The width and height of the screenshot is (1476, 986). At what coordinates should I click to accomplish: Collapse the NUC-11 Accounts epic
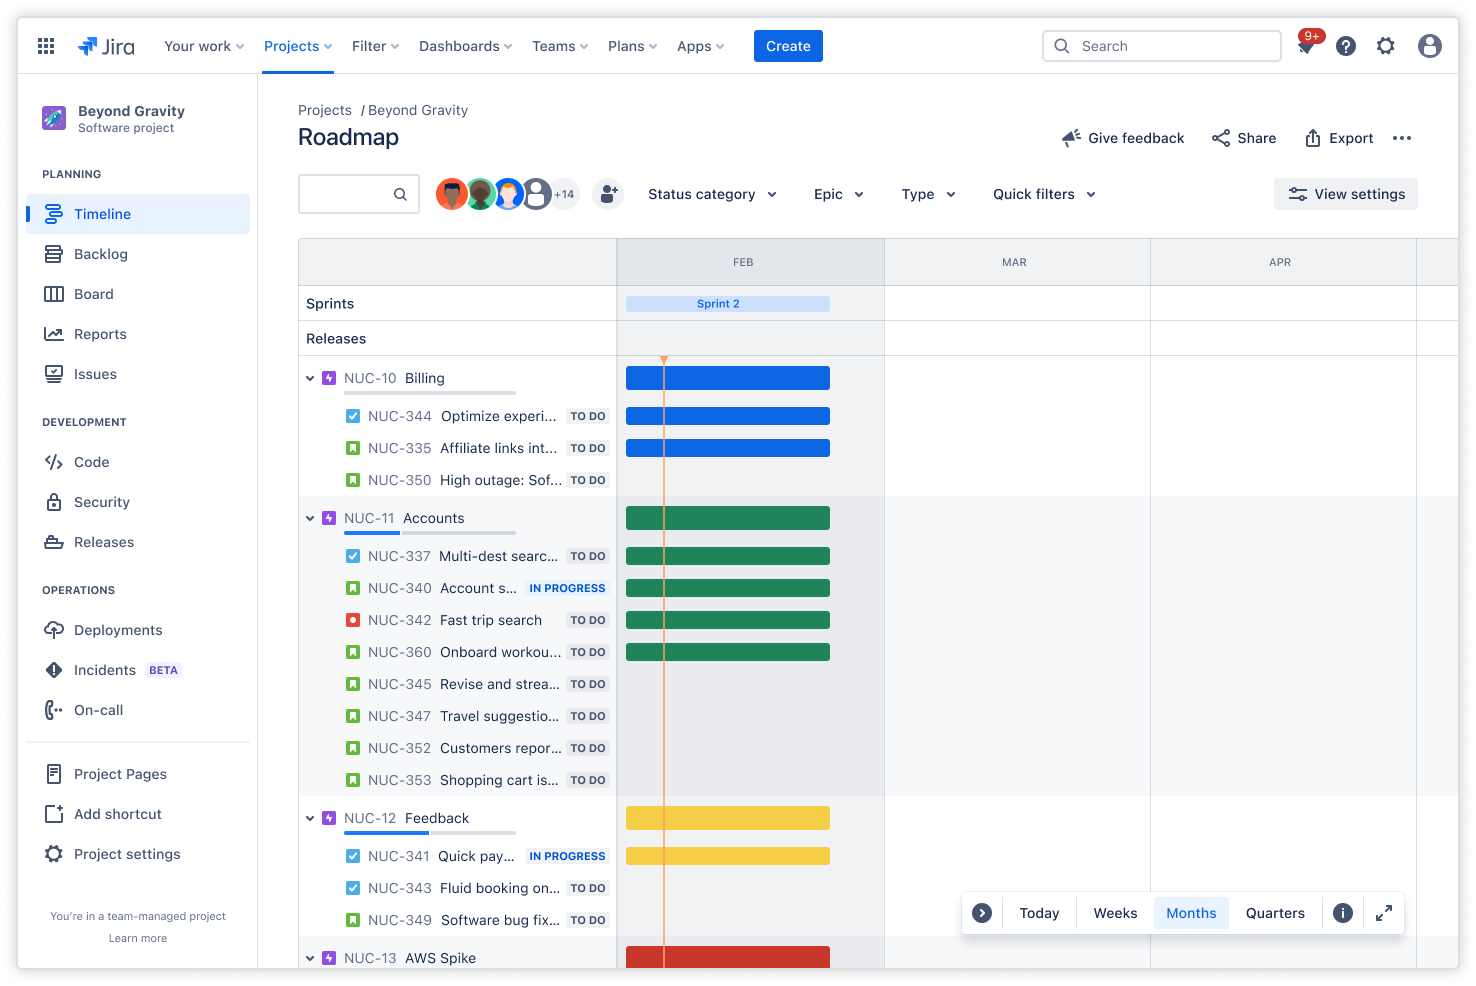tap(310, 518)
